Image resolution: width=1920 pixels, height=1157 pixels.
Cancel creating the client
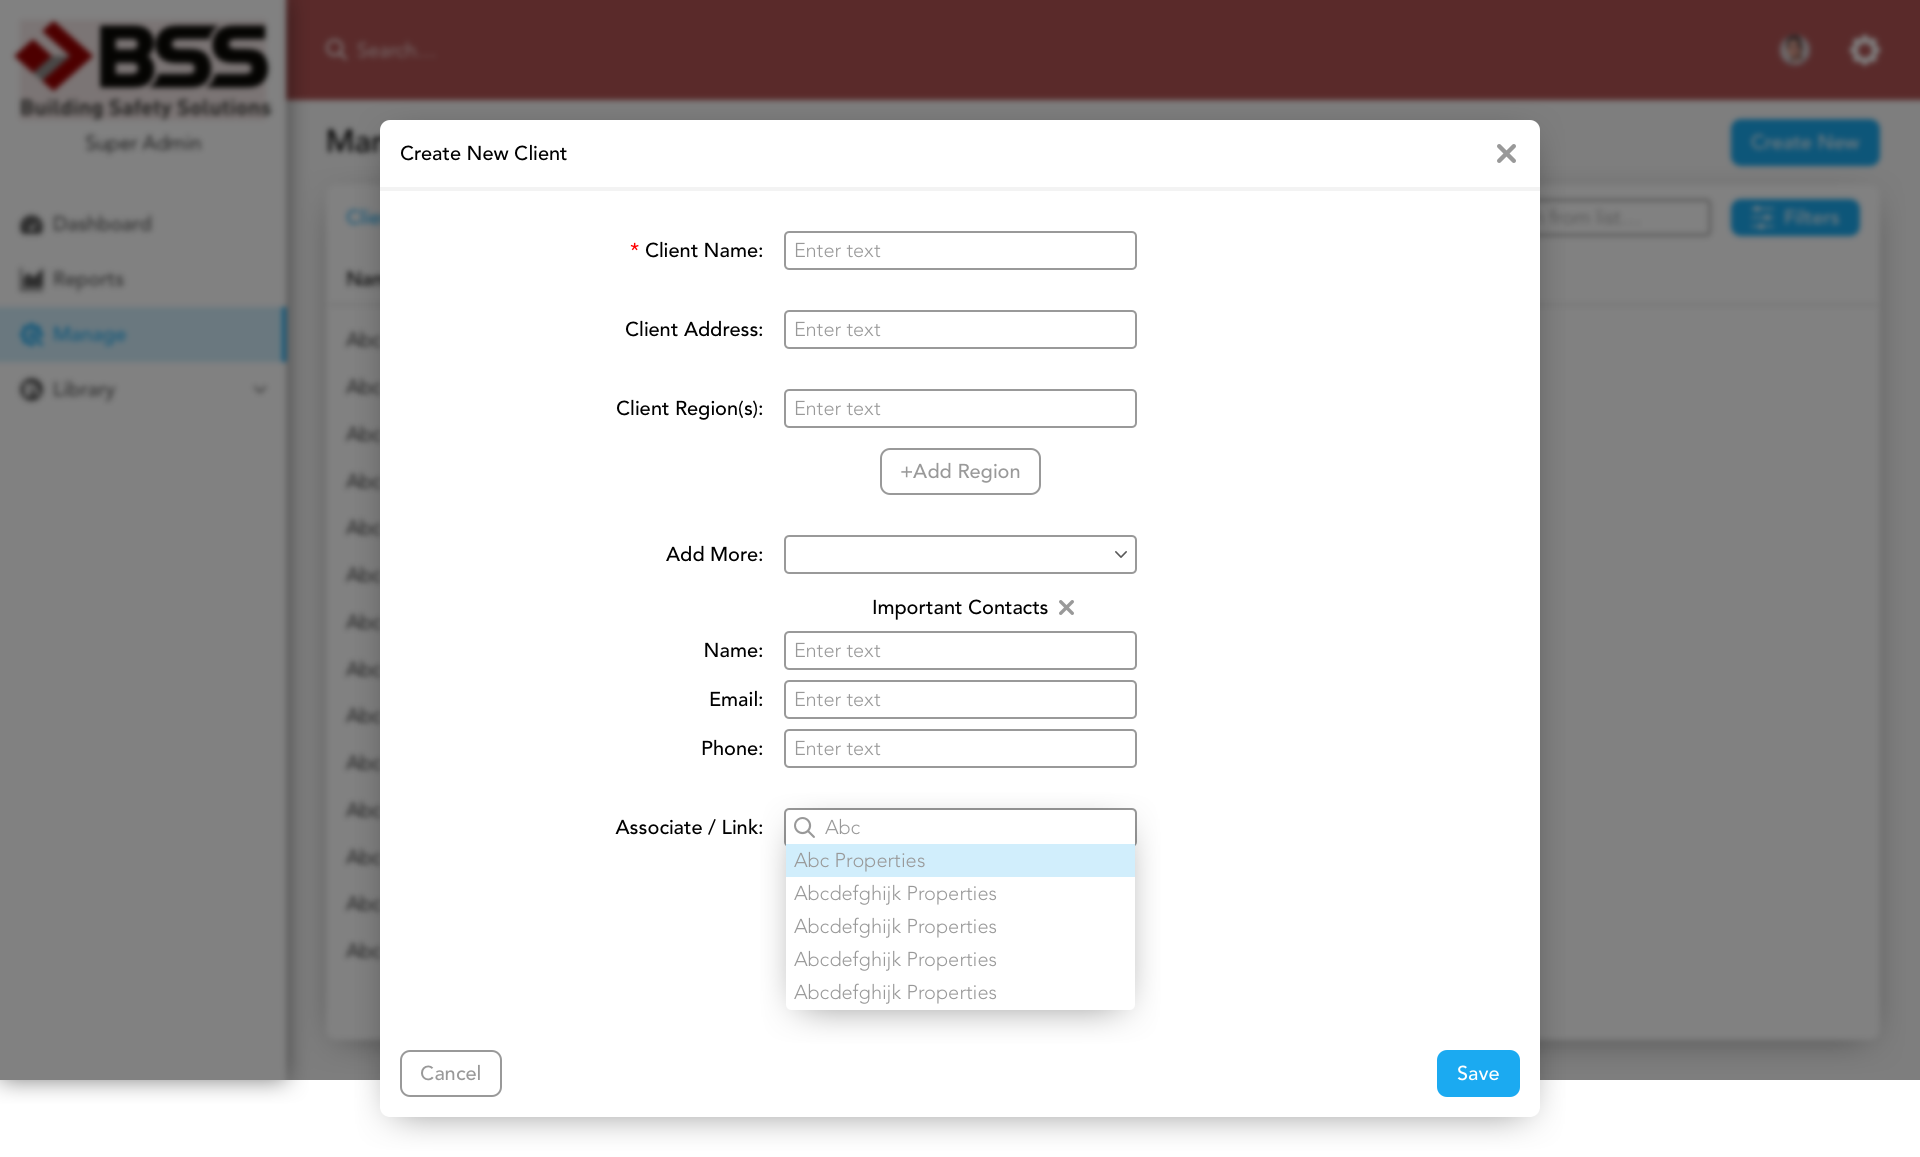(x=450, y=1073)
